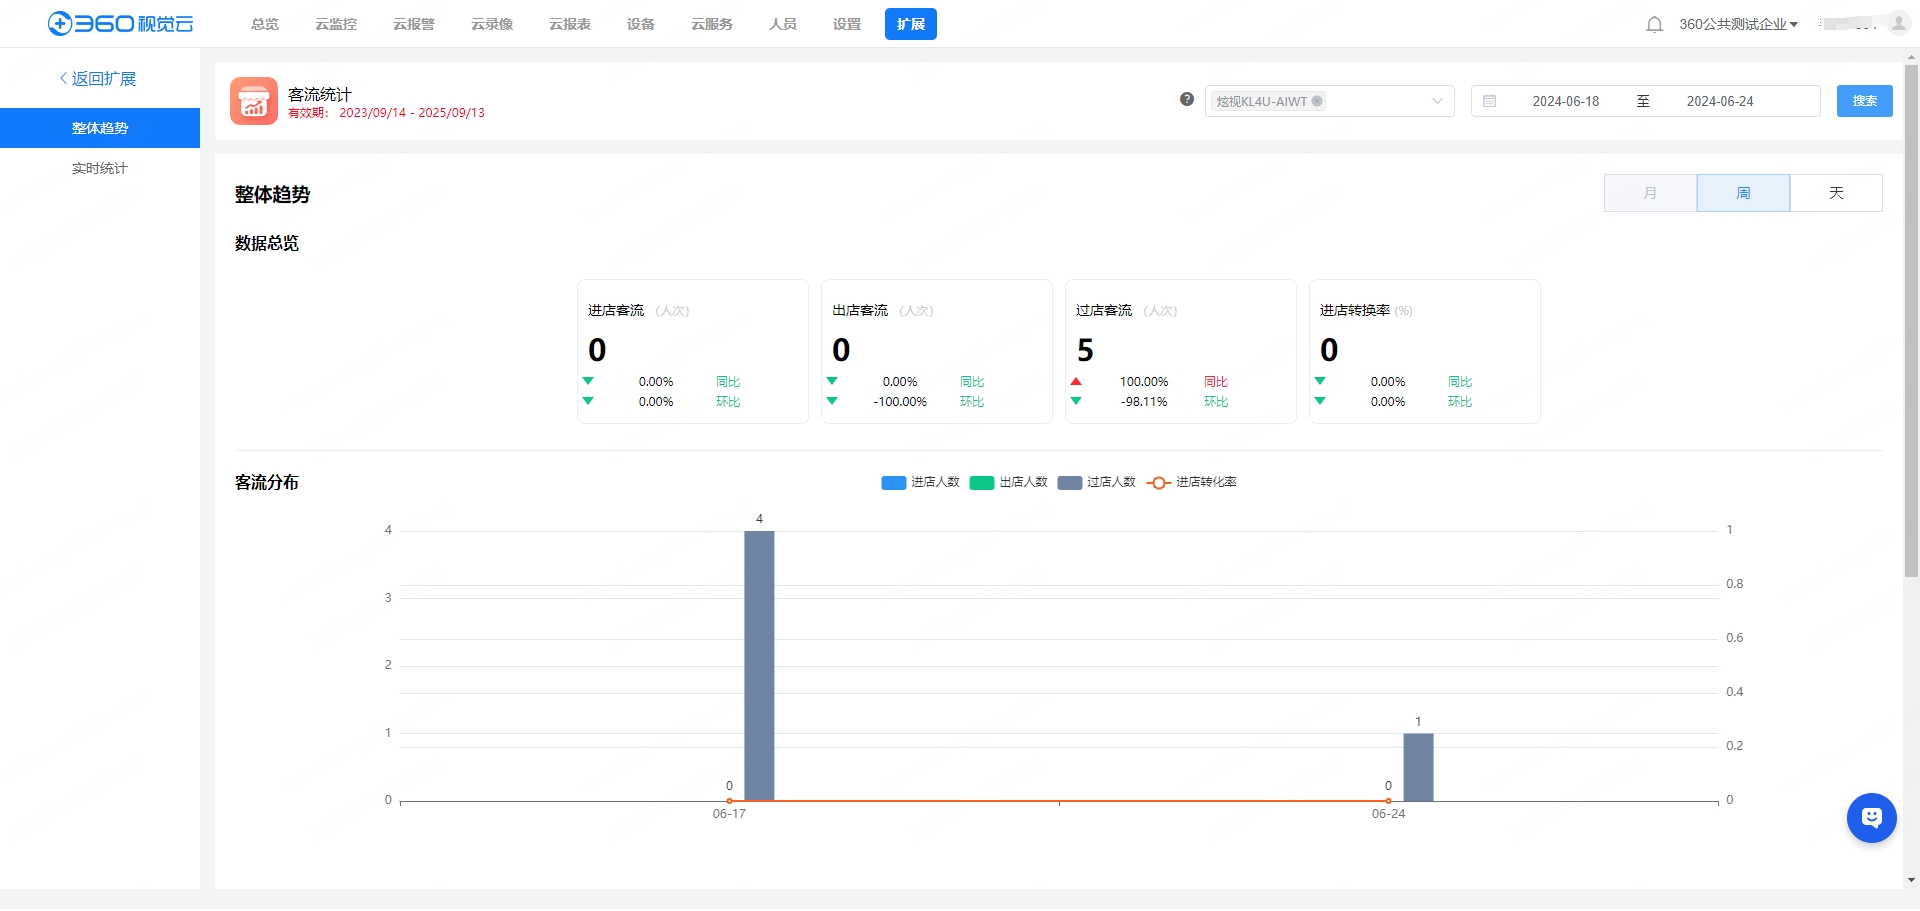Click the 360视觉云 logo
1920x911 pixels.
121,23
